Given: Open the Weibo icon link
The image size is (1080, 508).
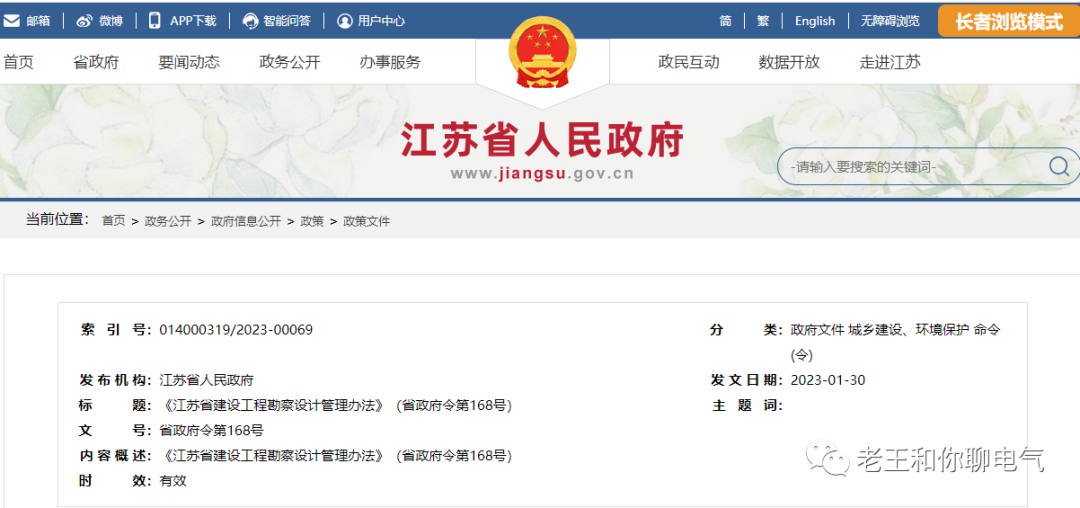Looking at the screenshot, I should [x=84, y=20].
